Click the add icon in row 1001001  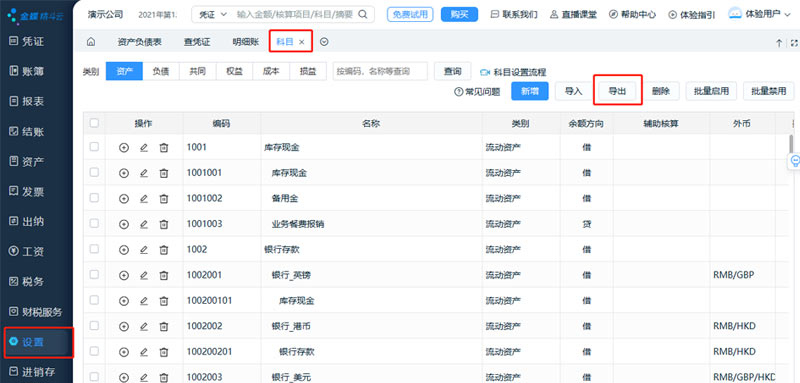coord(123,173)
